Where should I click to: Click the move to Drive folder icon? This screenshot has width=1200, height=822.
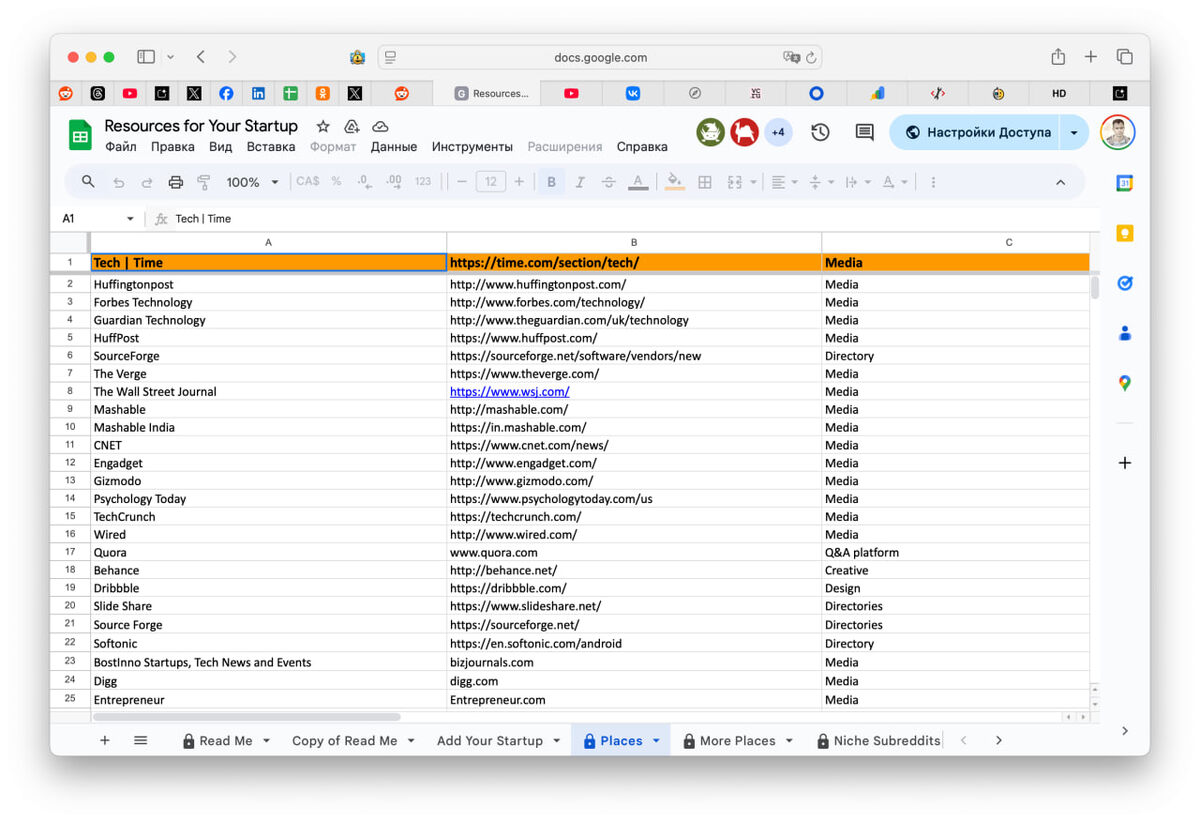point(352,127)
